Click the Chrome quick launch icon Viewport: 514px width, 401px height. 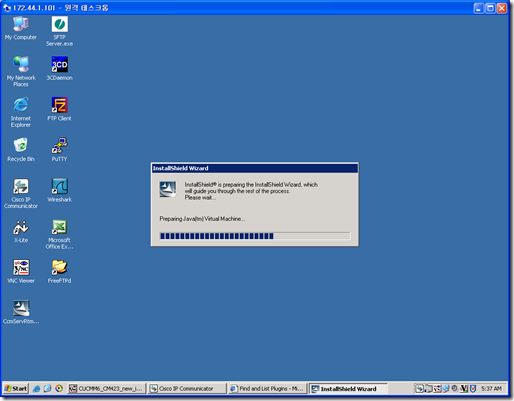[x=59, y=389]
